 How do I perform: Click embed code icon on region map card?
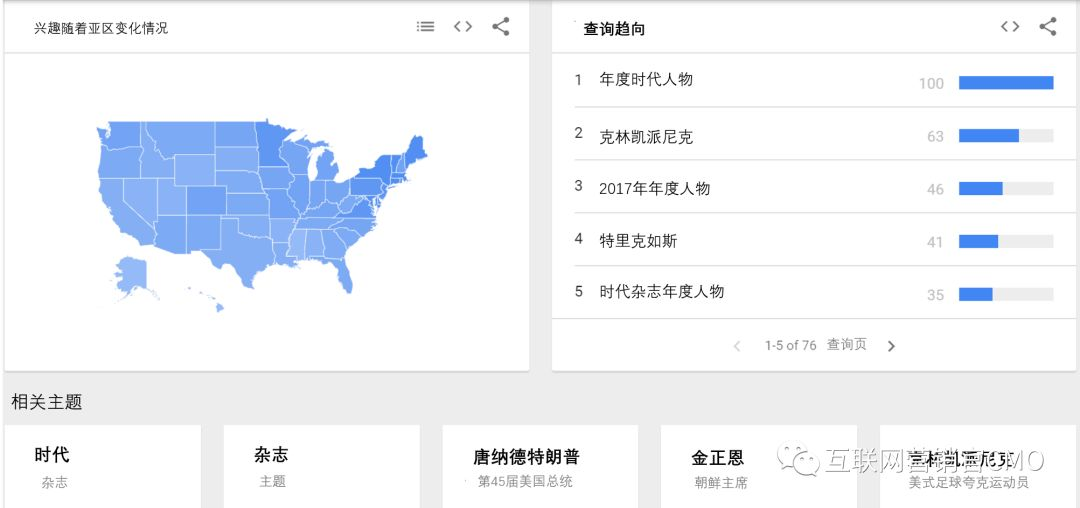click(x=463, y=27)
